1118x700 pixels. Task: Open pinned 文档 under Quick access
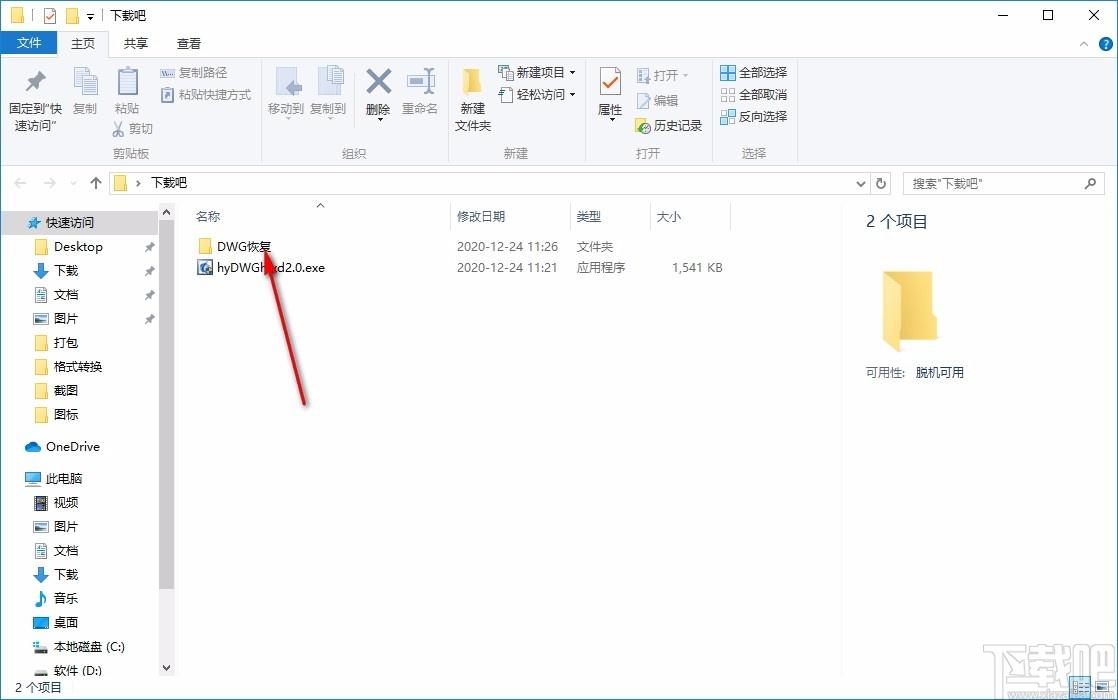[66, 295]
